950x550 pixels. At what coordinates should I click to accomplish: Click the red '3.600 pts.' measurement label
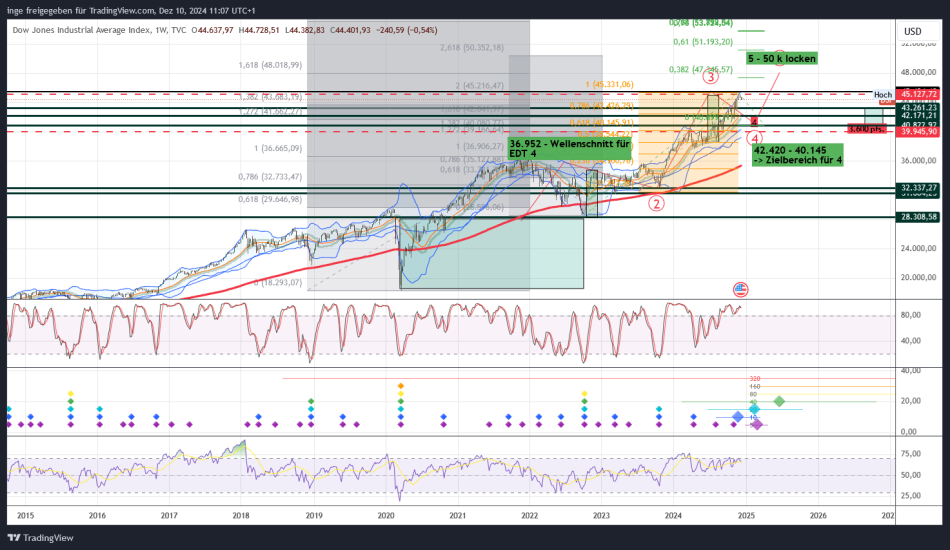(x=864, y=129)
